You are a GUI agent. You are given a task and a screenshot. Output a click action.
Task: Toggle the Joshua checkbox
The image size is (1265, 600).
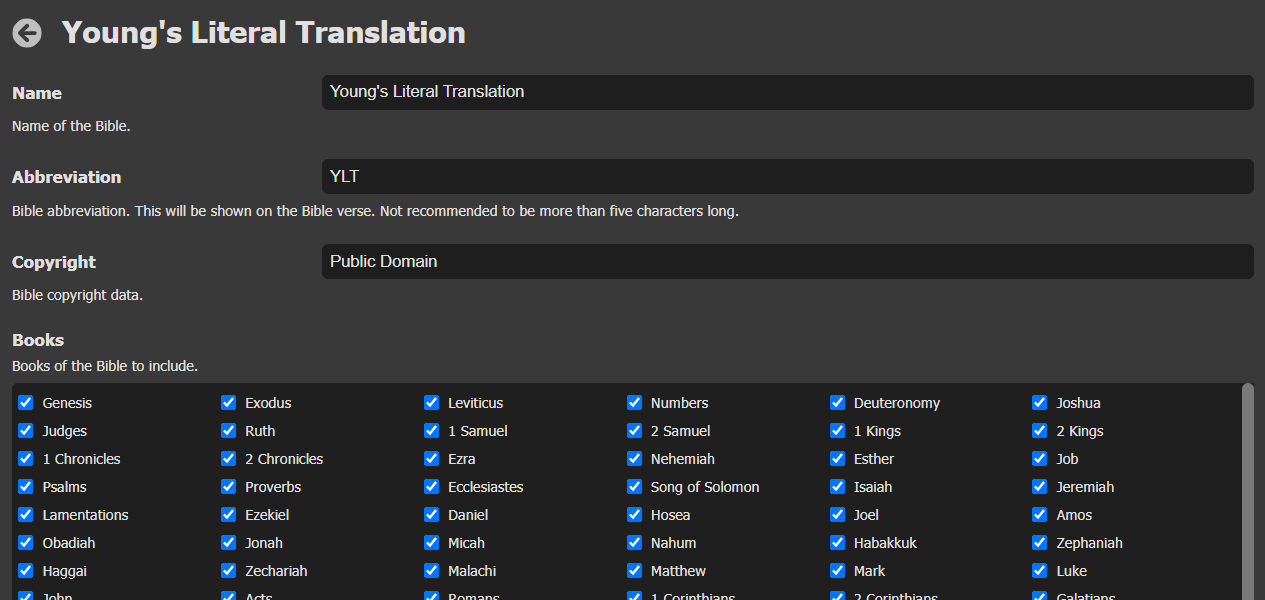[1040, 403]
